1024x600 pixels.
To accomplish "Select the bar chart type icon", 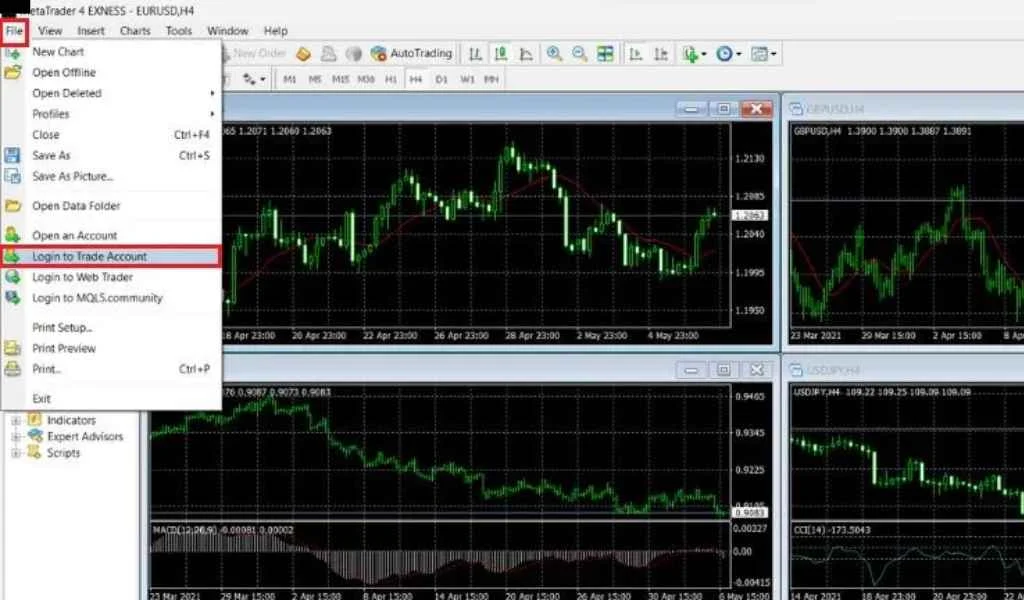I will coord(476,53).
